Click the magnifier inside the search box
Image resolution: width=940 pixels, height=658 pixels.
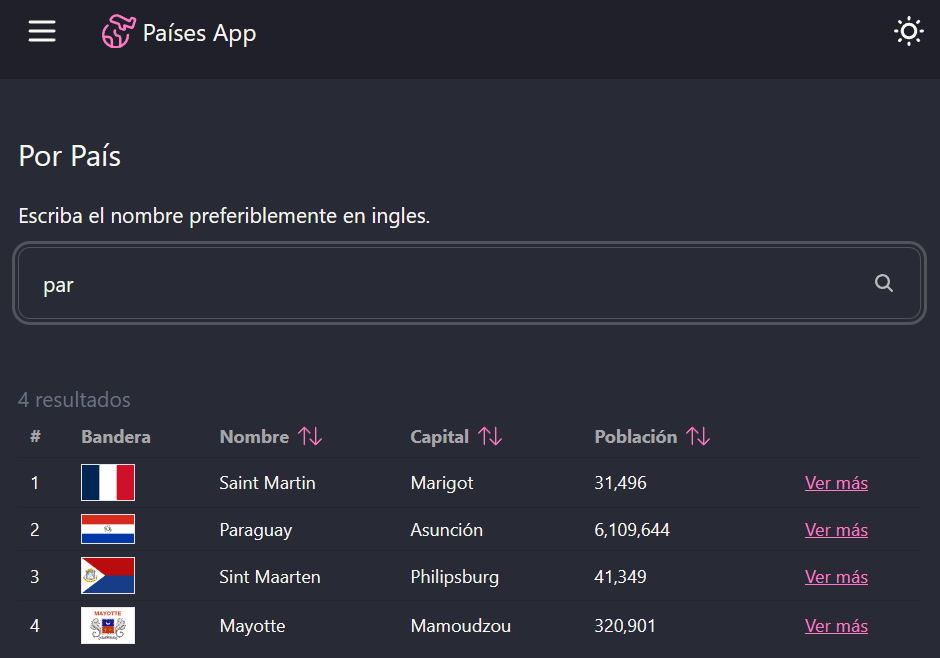pyautogui.click(x=884, y=283)
